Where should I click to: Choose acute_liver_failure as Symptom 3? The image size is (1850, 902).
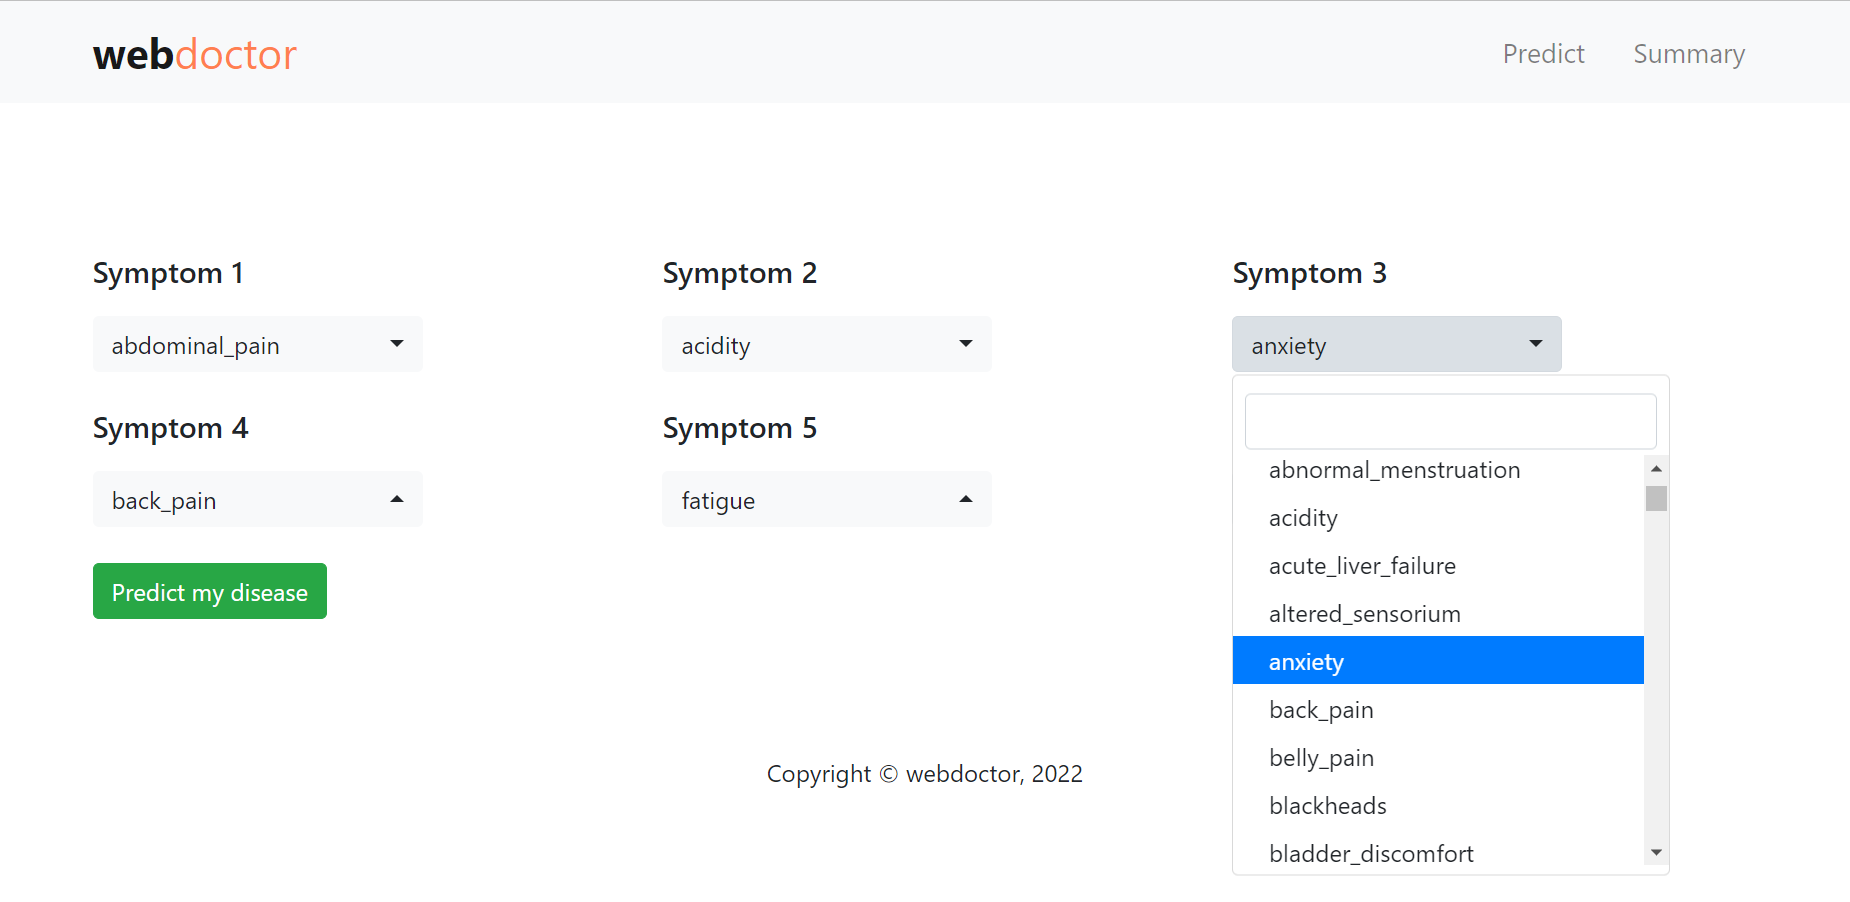[x=1361, y=565]
